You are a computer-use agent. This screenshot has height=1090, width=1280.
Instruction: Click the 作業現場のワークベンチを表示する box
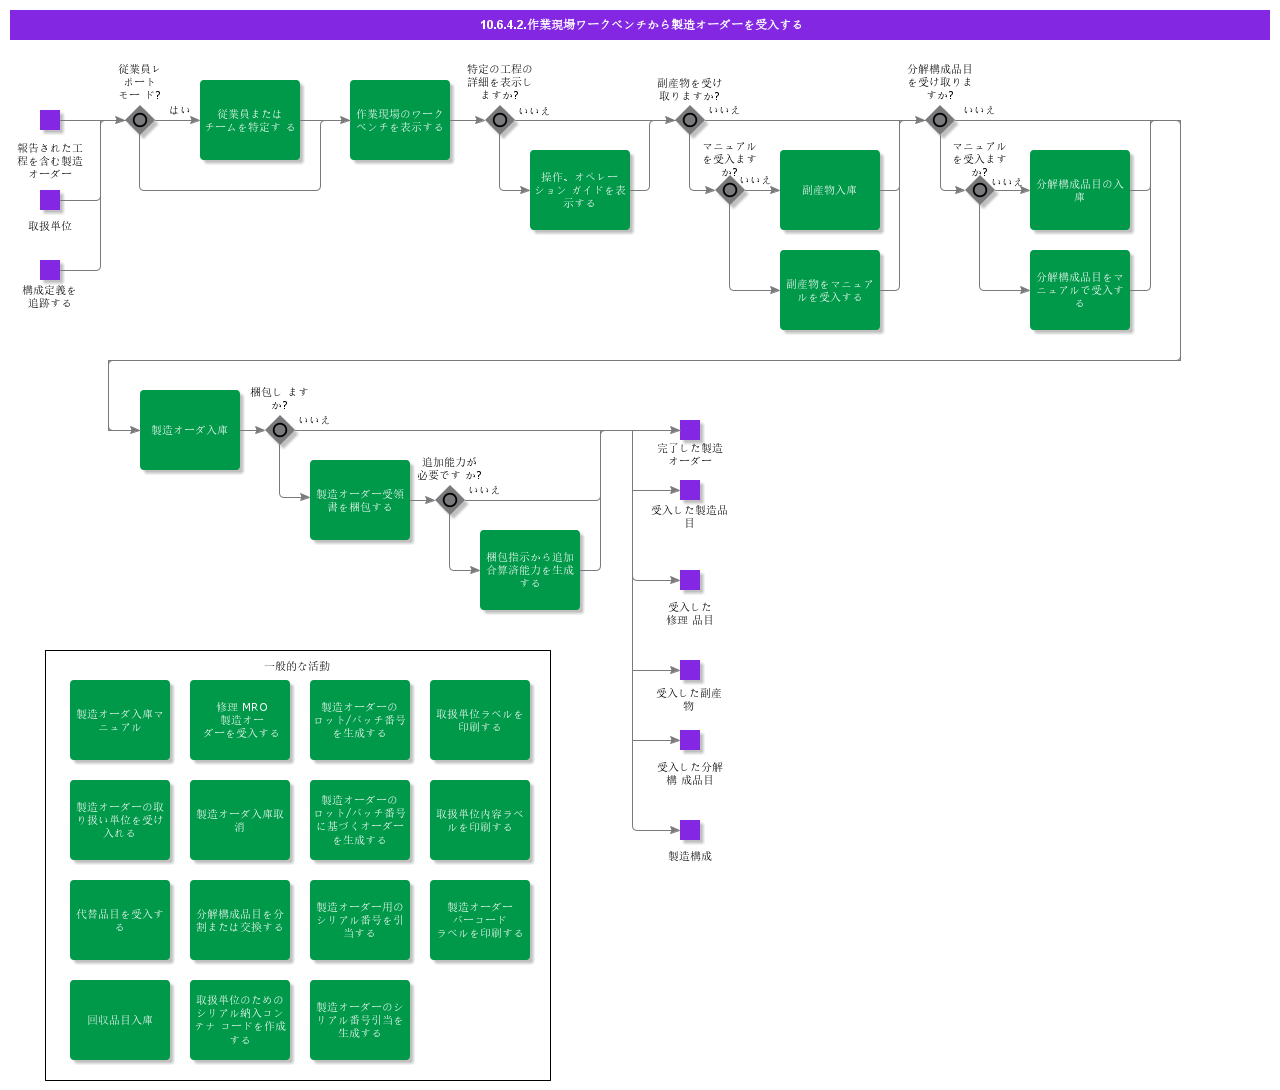(x=400, y=120)
